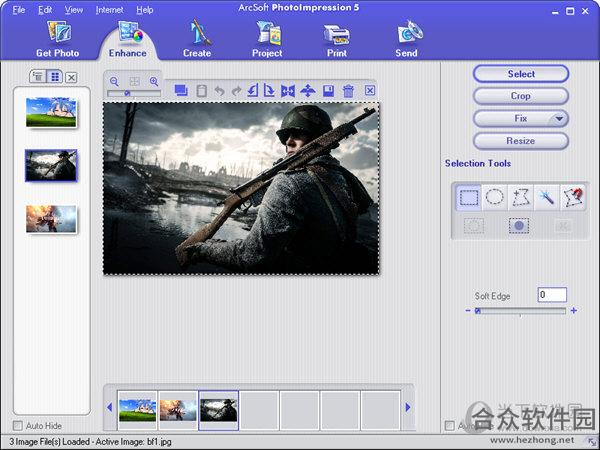Click the copy (stacked squares) toolbar icon
The image size is (600, 450).
coord(181,91)
